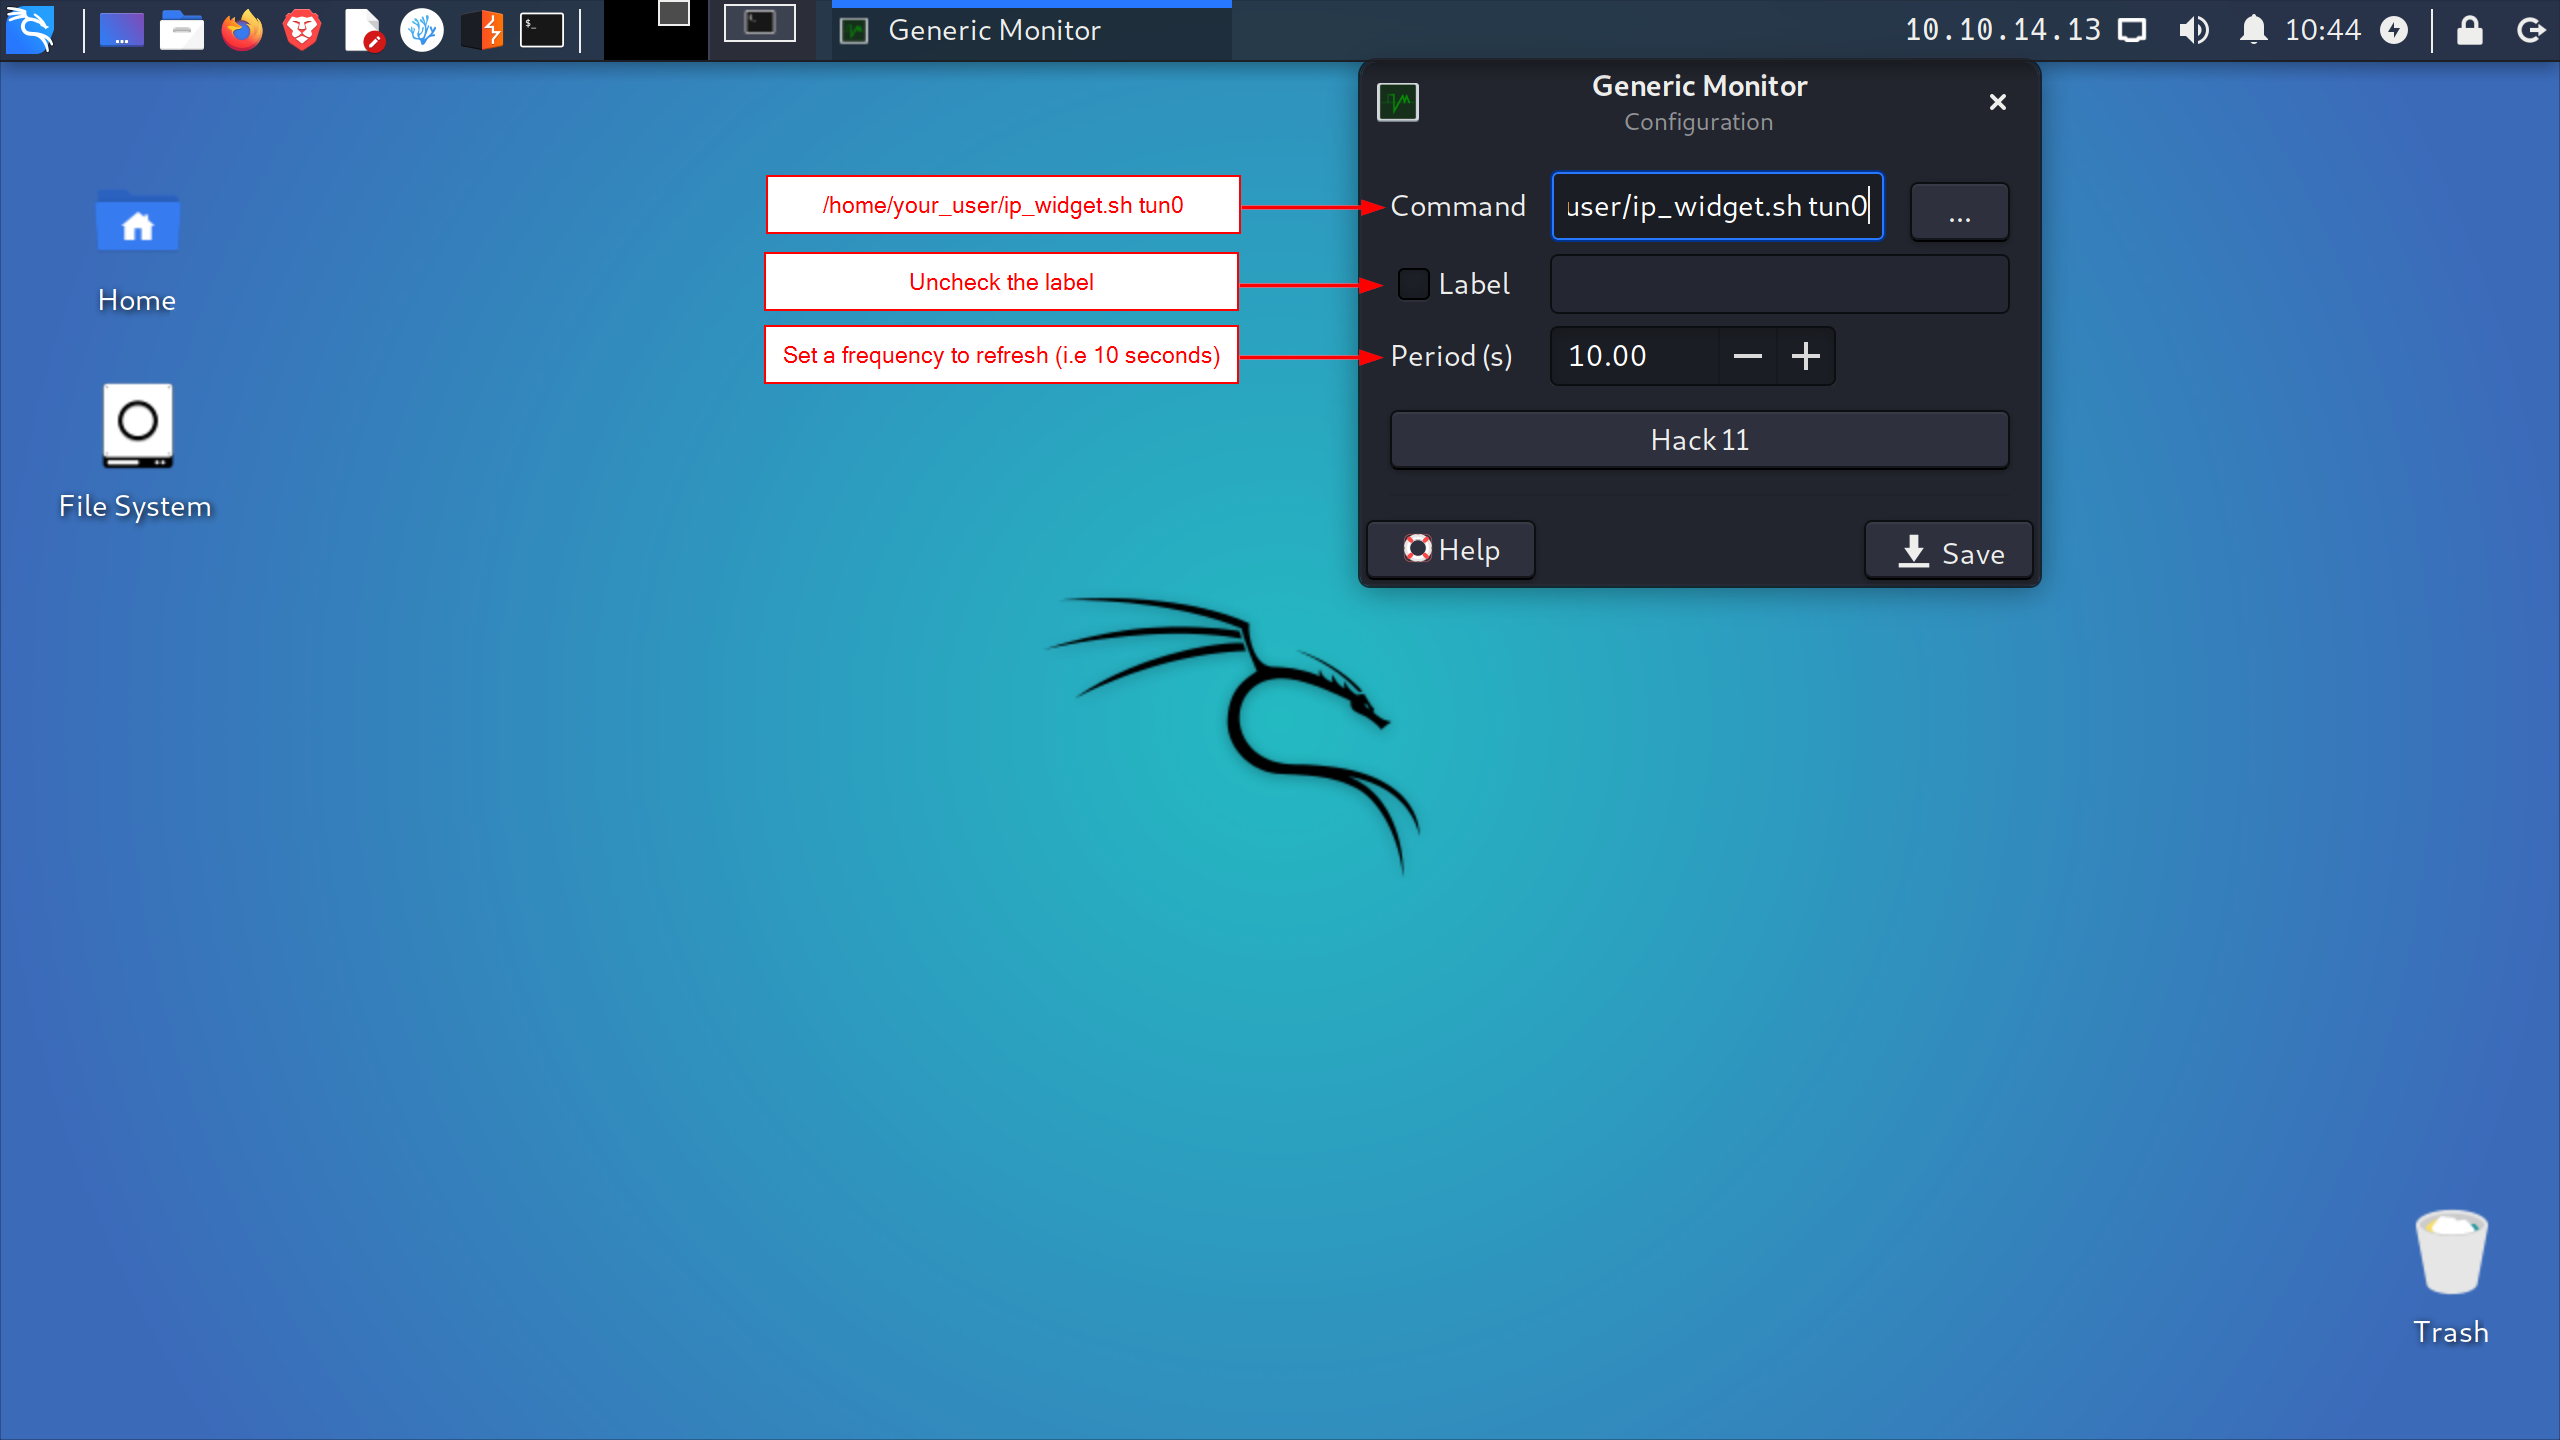
Task: Launch Firefox from the panel
Action: click(242, 30)
